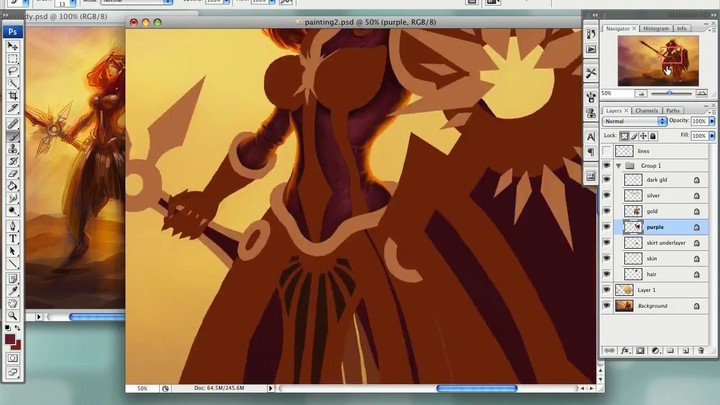
Task: Select the Line tool
Action: click(12, 263)
